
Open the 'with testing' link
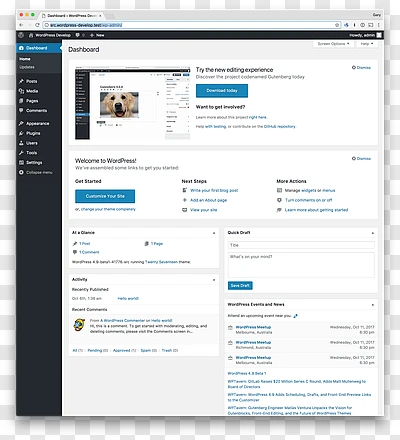pyautogui.click(x=215, y=127)
